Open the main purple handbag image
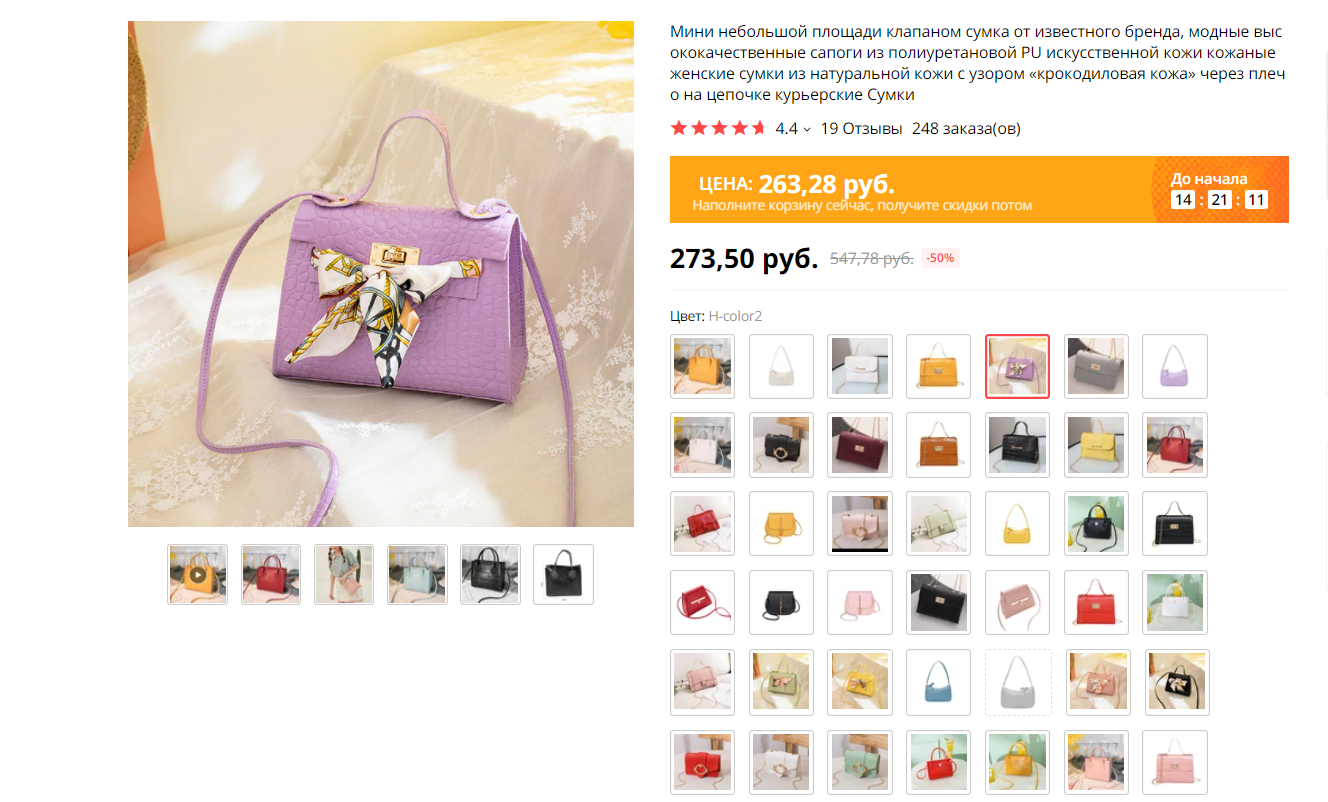Viewport: 1328px width, 802px height. click(x=381, y=274)
